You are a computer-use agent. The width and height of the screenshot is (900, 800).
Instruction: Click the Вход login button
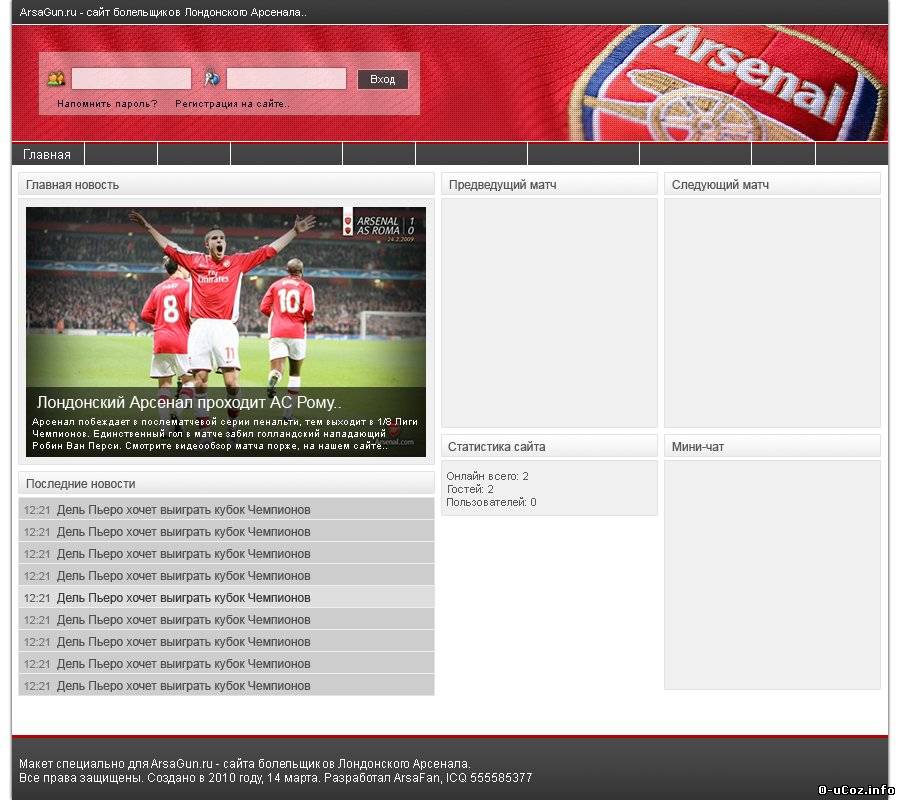383,79
